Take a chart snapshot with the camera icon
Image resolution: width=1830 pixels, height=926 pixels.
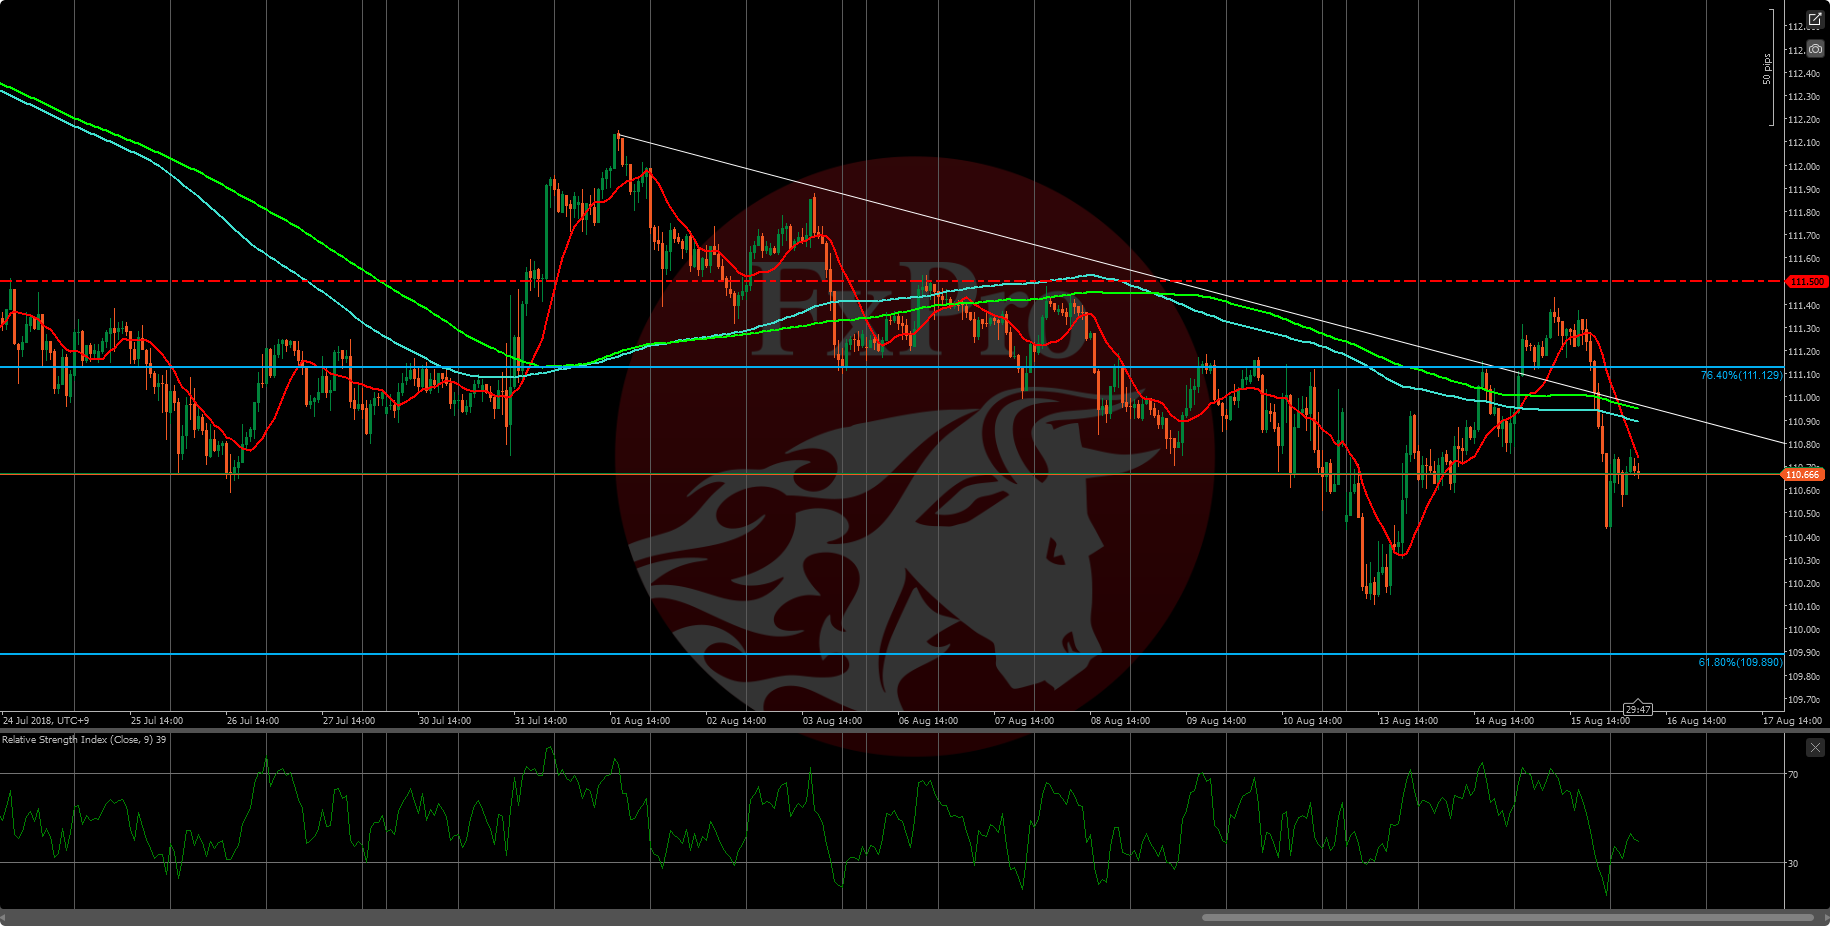click(x=1815, y=49)
